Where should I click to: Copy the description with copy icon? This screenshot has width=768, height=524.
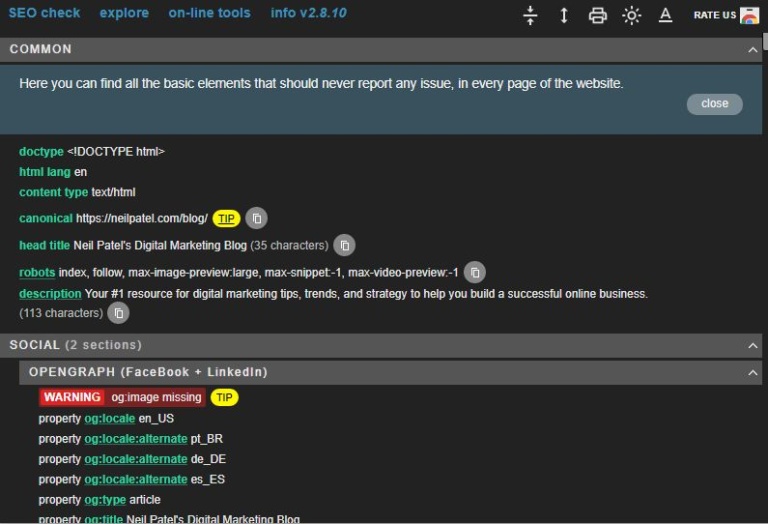click(119, 313)
